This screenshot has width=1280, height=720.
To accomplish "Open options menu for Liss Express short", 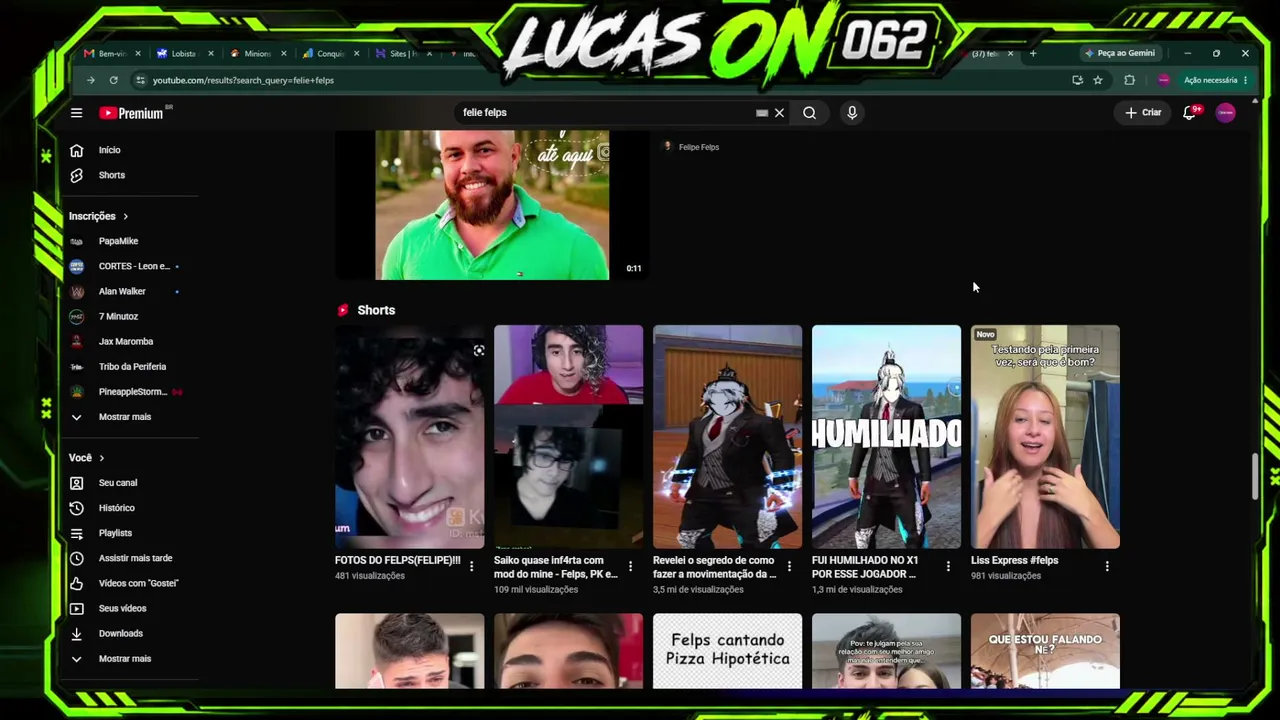I will (1107, 567).
